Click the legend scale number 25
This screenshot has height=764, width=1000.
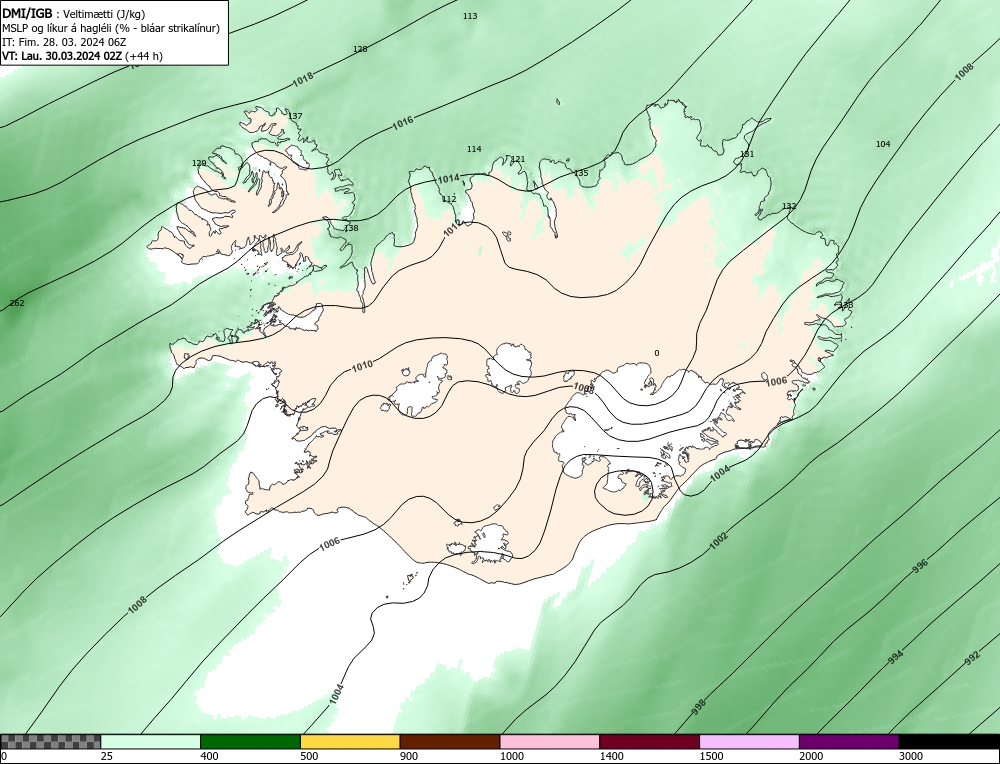107,757
